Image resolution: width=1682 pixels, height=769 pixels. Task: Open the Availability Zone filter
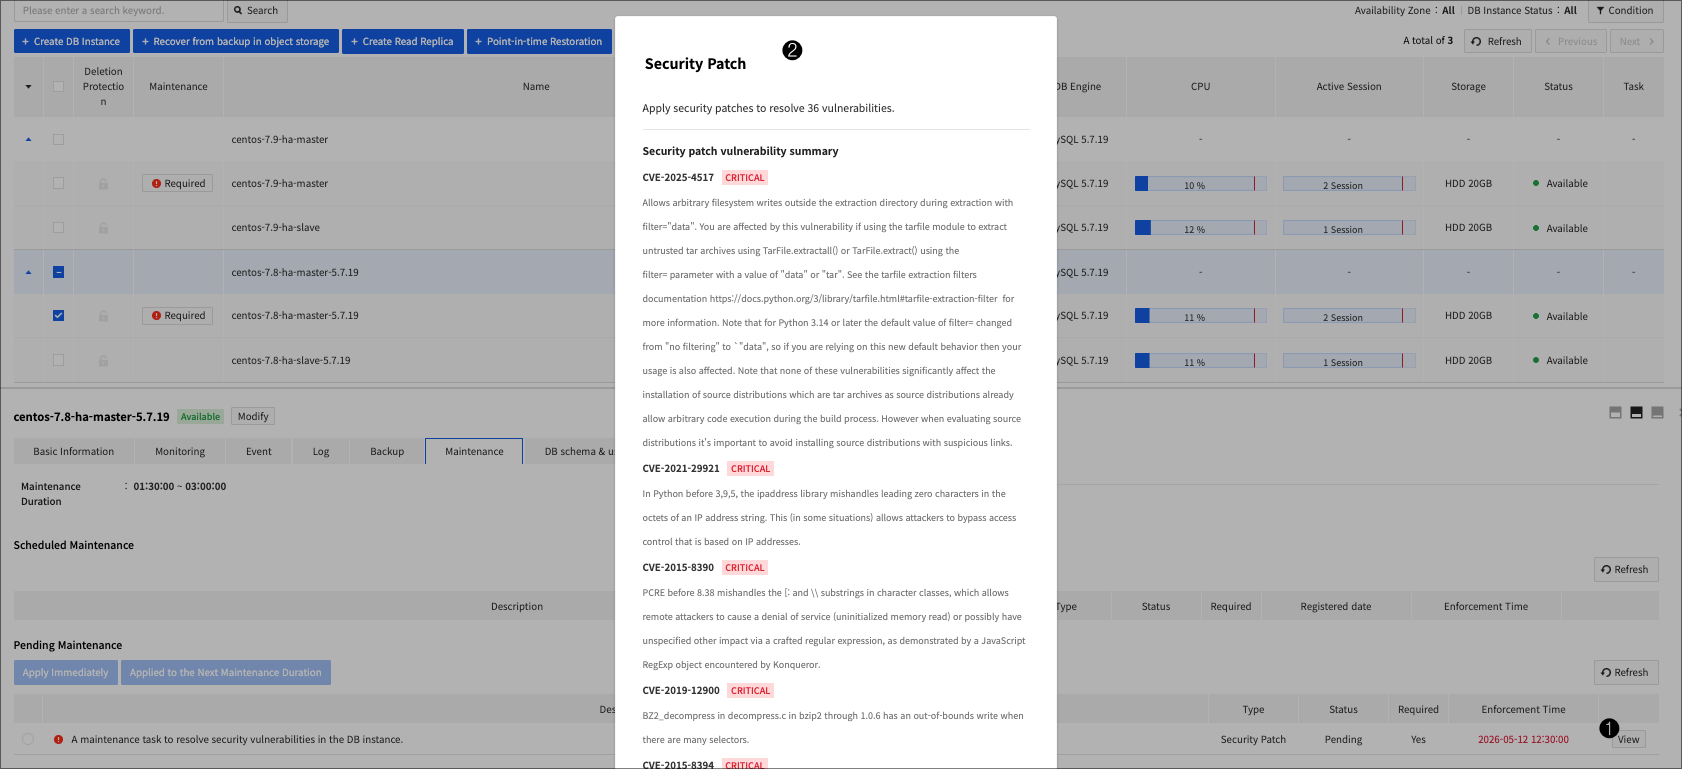pyautogui.click(x=1405, y=11)
